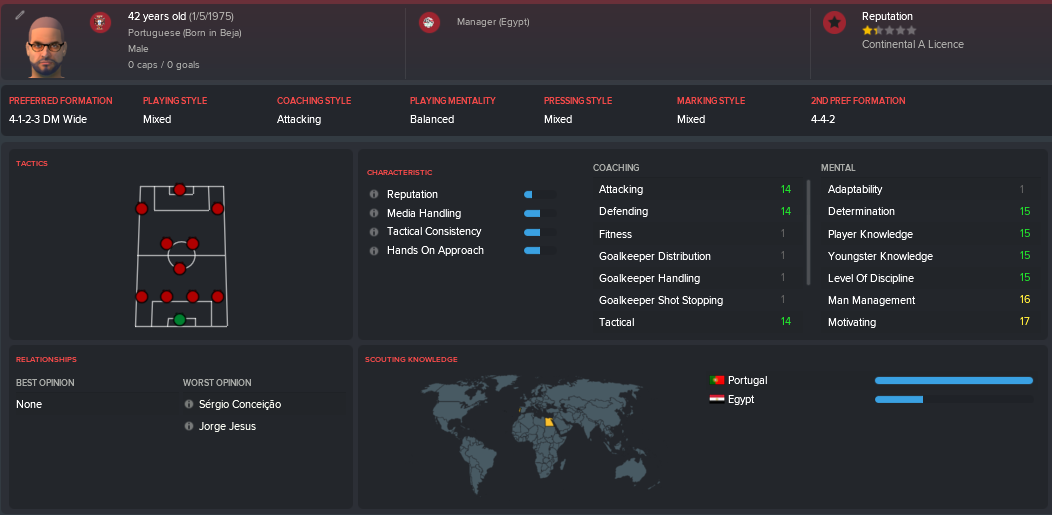
Task: Click the Egypt flag icon
Action: pyautogui.click(x=717, y=399)
